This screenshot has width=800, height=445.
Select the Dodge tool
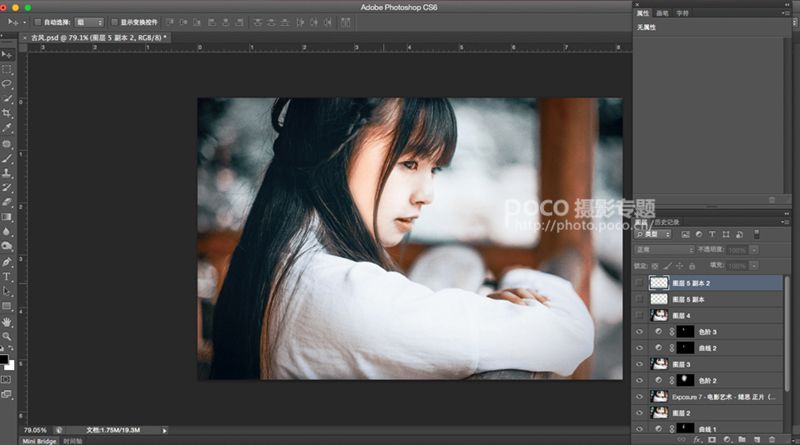point(7,246)
